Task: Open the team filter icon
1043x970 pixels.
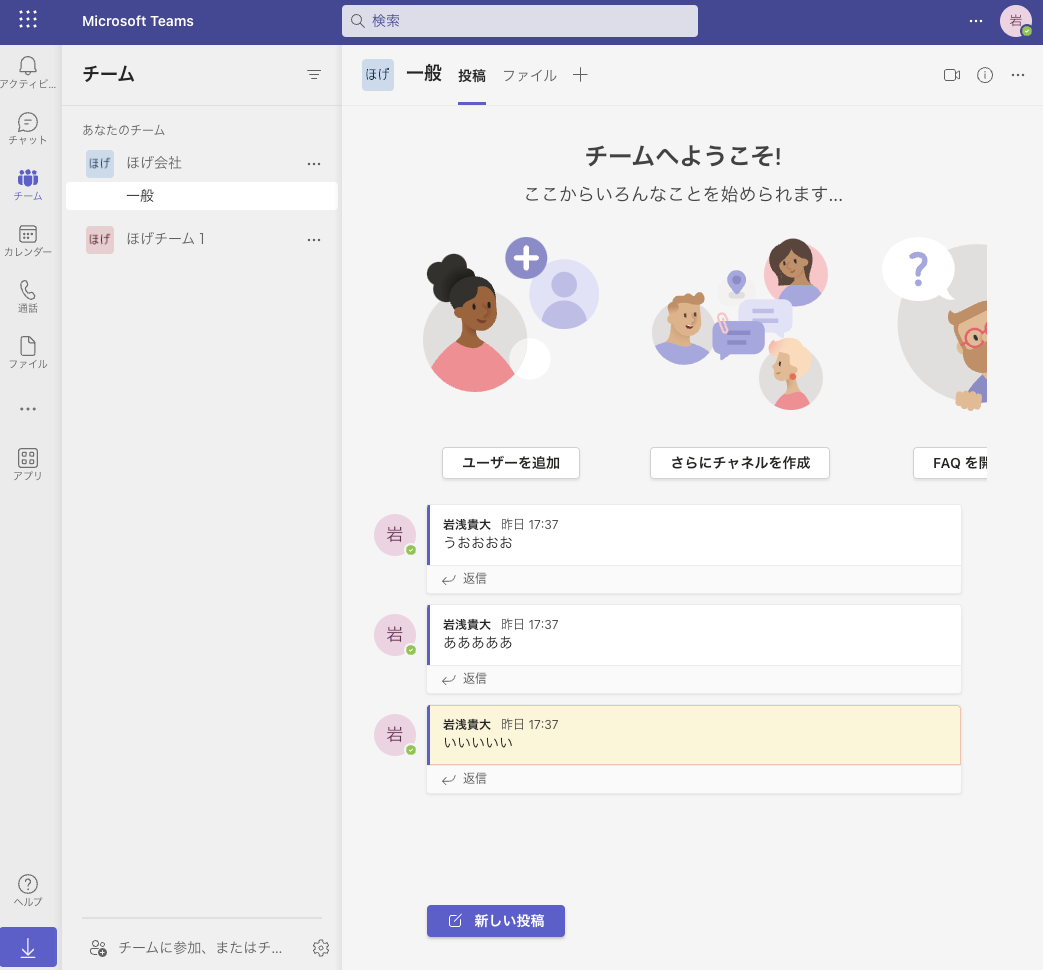Action: 314,74
